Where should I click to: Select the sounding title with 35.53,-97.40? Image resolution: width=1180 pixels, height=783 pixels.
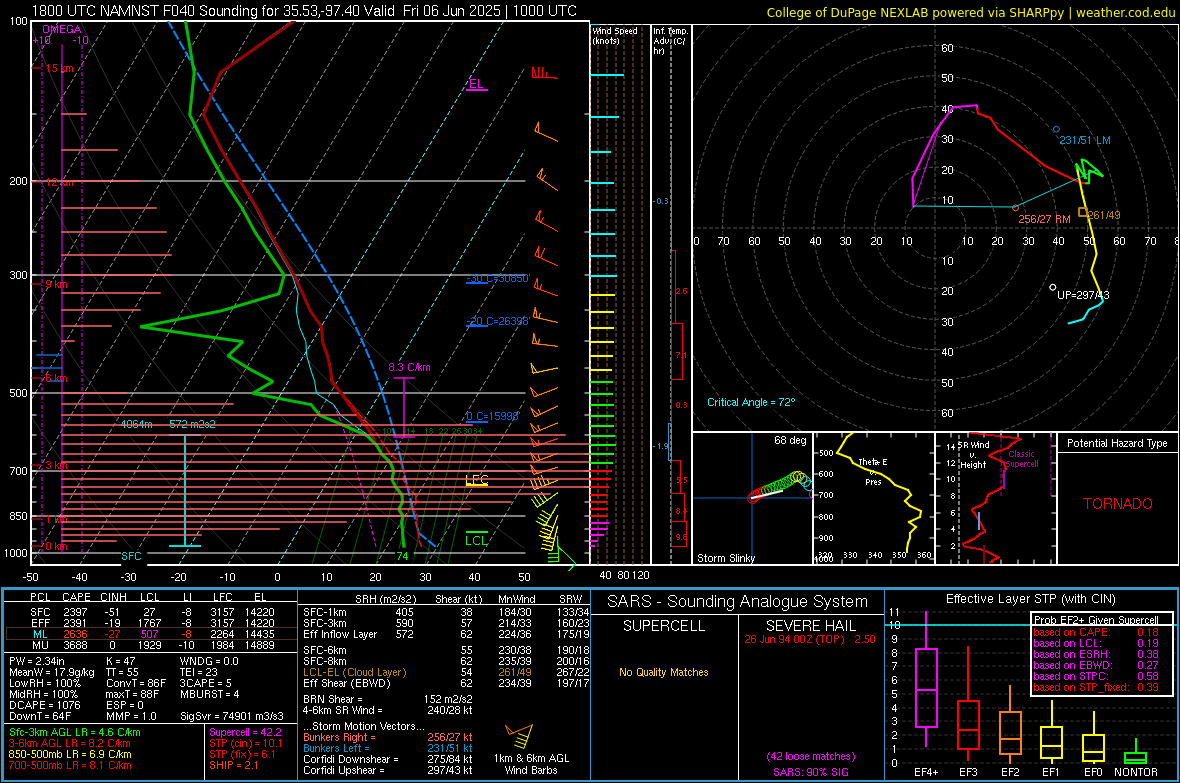[x=304, y=11]
